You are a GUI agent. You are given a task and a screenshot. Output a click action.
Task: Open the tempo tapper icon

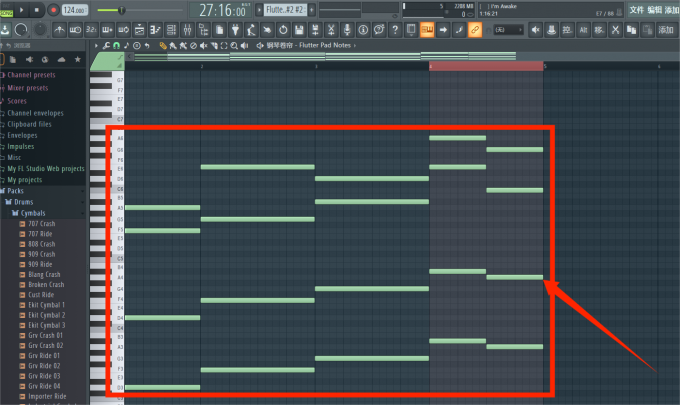[251, 30]
